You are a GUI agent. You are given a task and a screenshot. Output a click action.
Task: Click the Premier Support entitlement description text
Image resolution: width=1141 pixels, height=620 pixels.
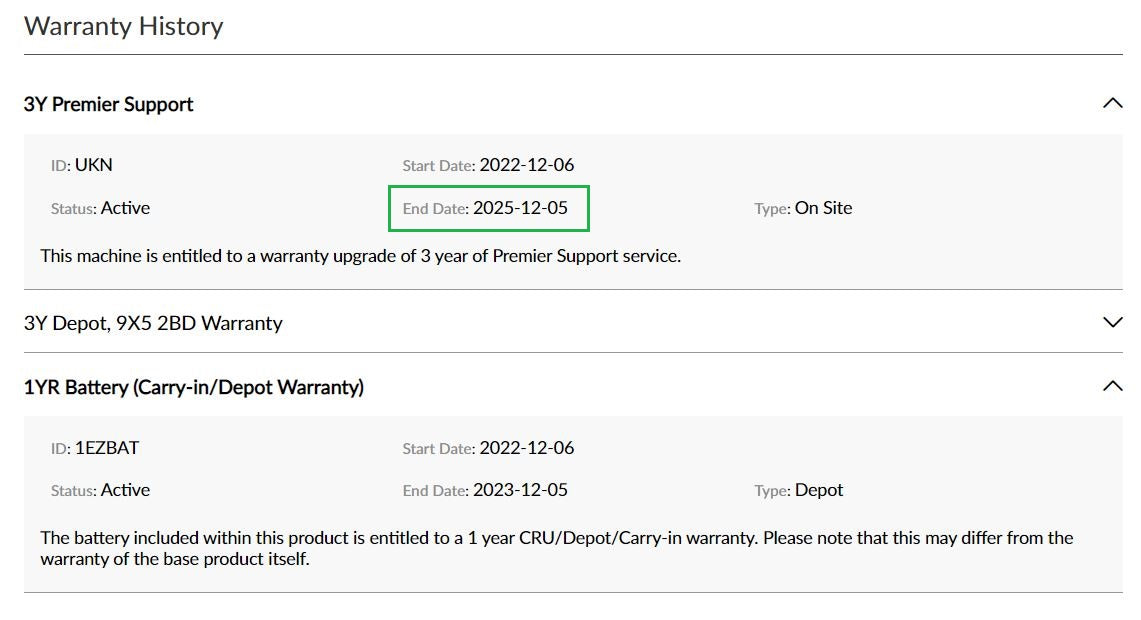[x=360, y=256]
